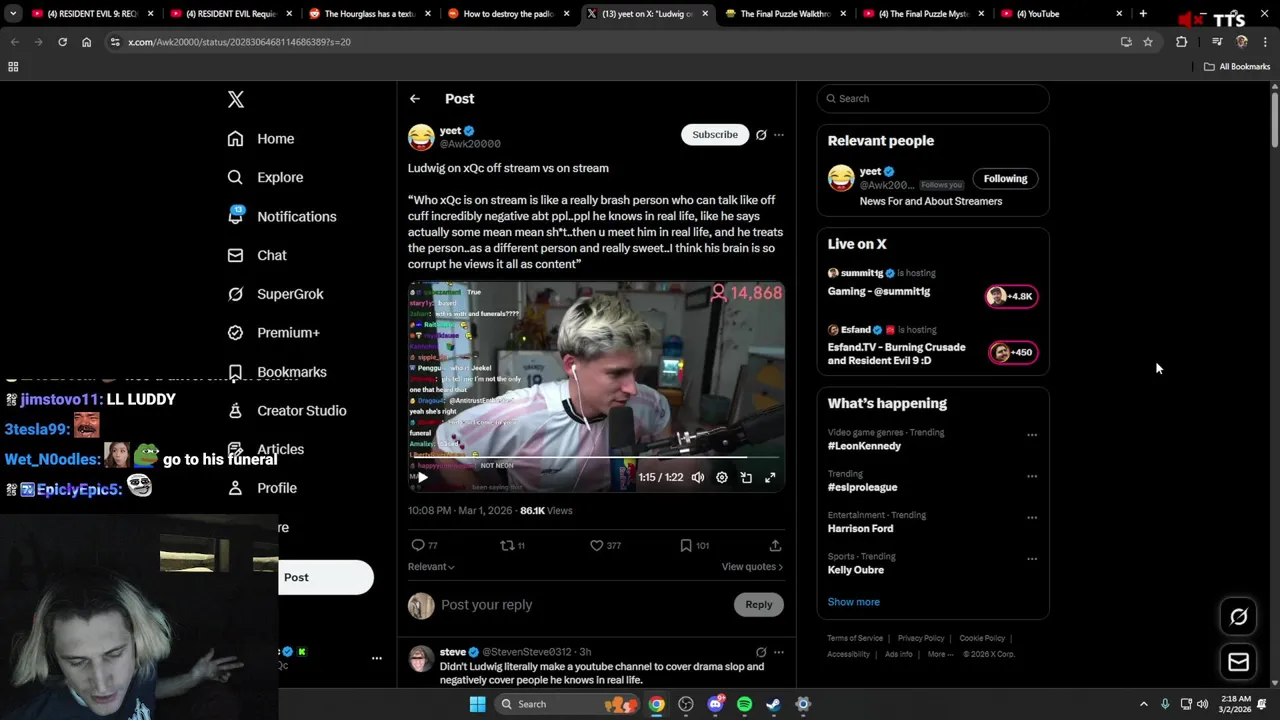This screenshot has height=720, width=1280.
Task: Subscribe to yeet's account
Action: point(715,134)
